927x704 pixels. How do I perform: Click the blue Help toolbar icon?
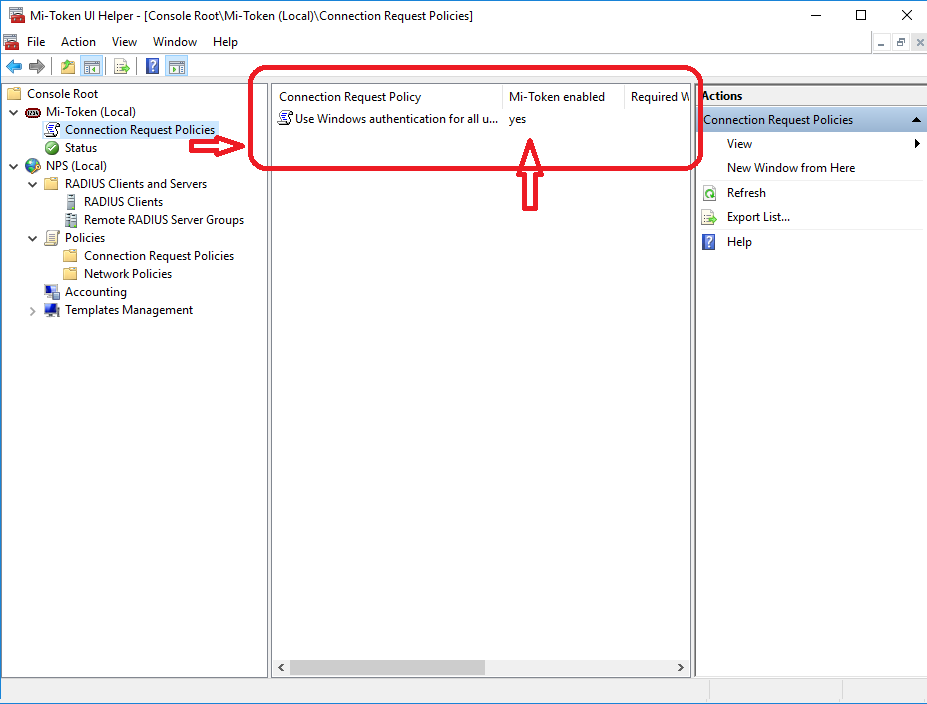[153, 66]
